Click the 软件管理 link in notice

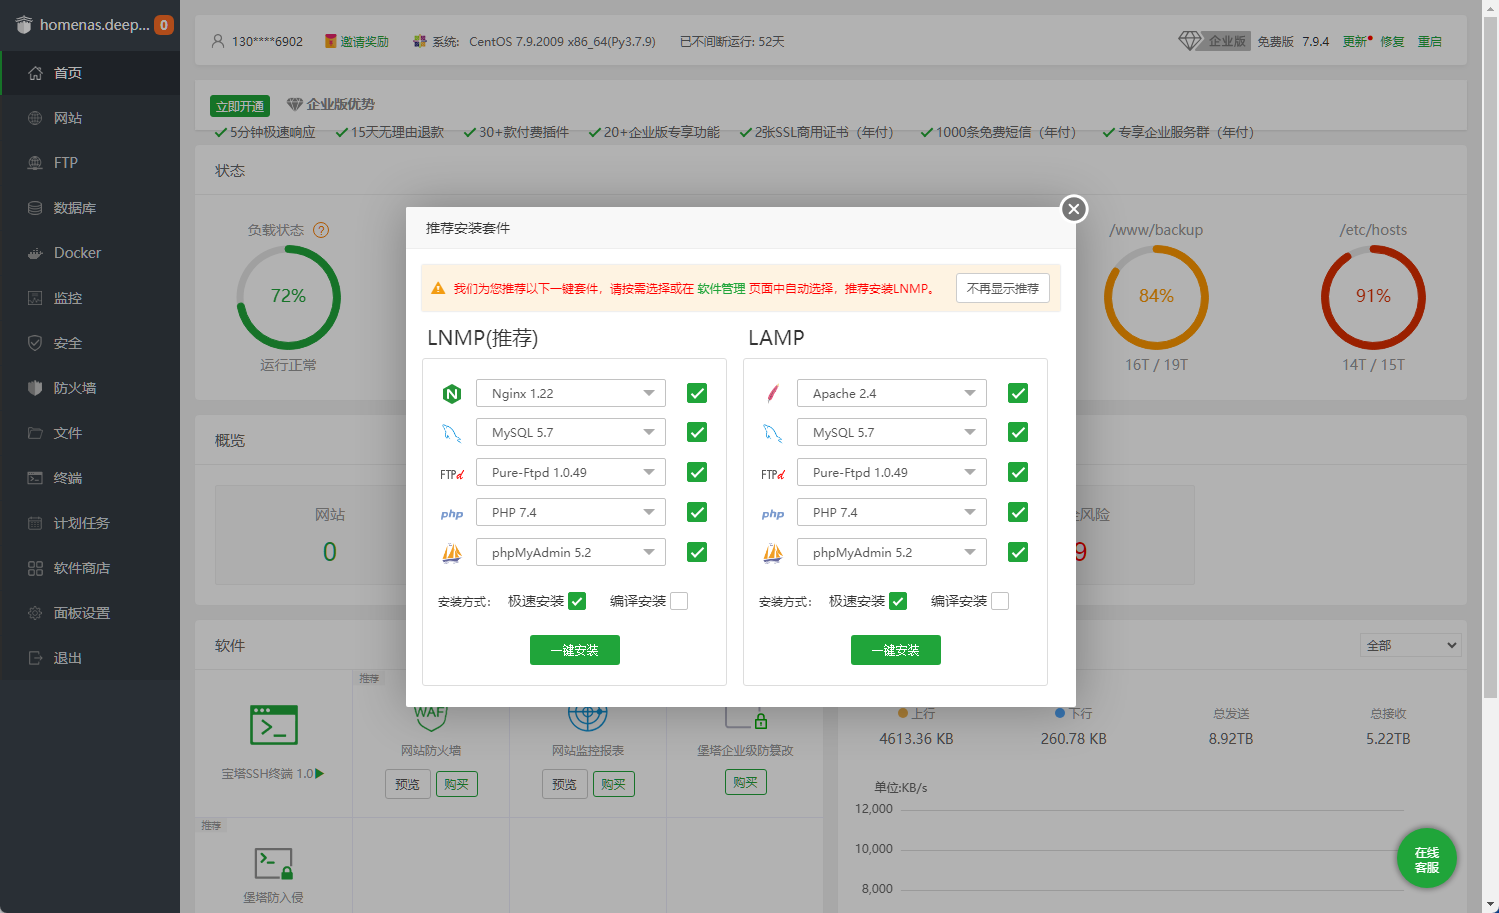(x=721, y=288)
